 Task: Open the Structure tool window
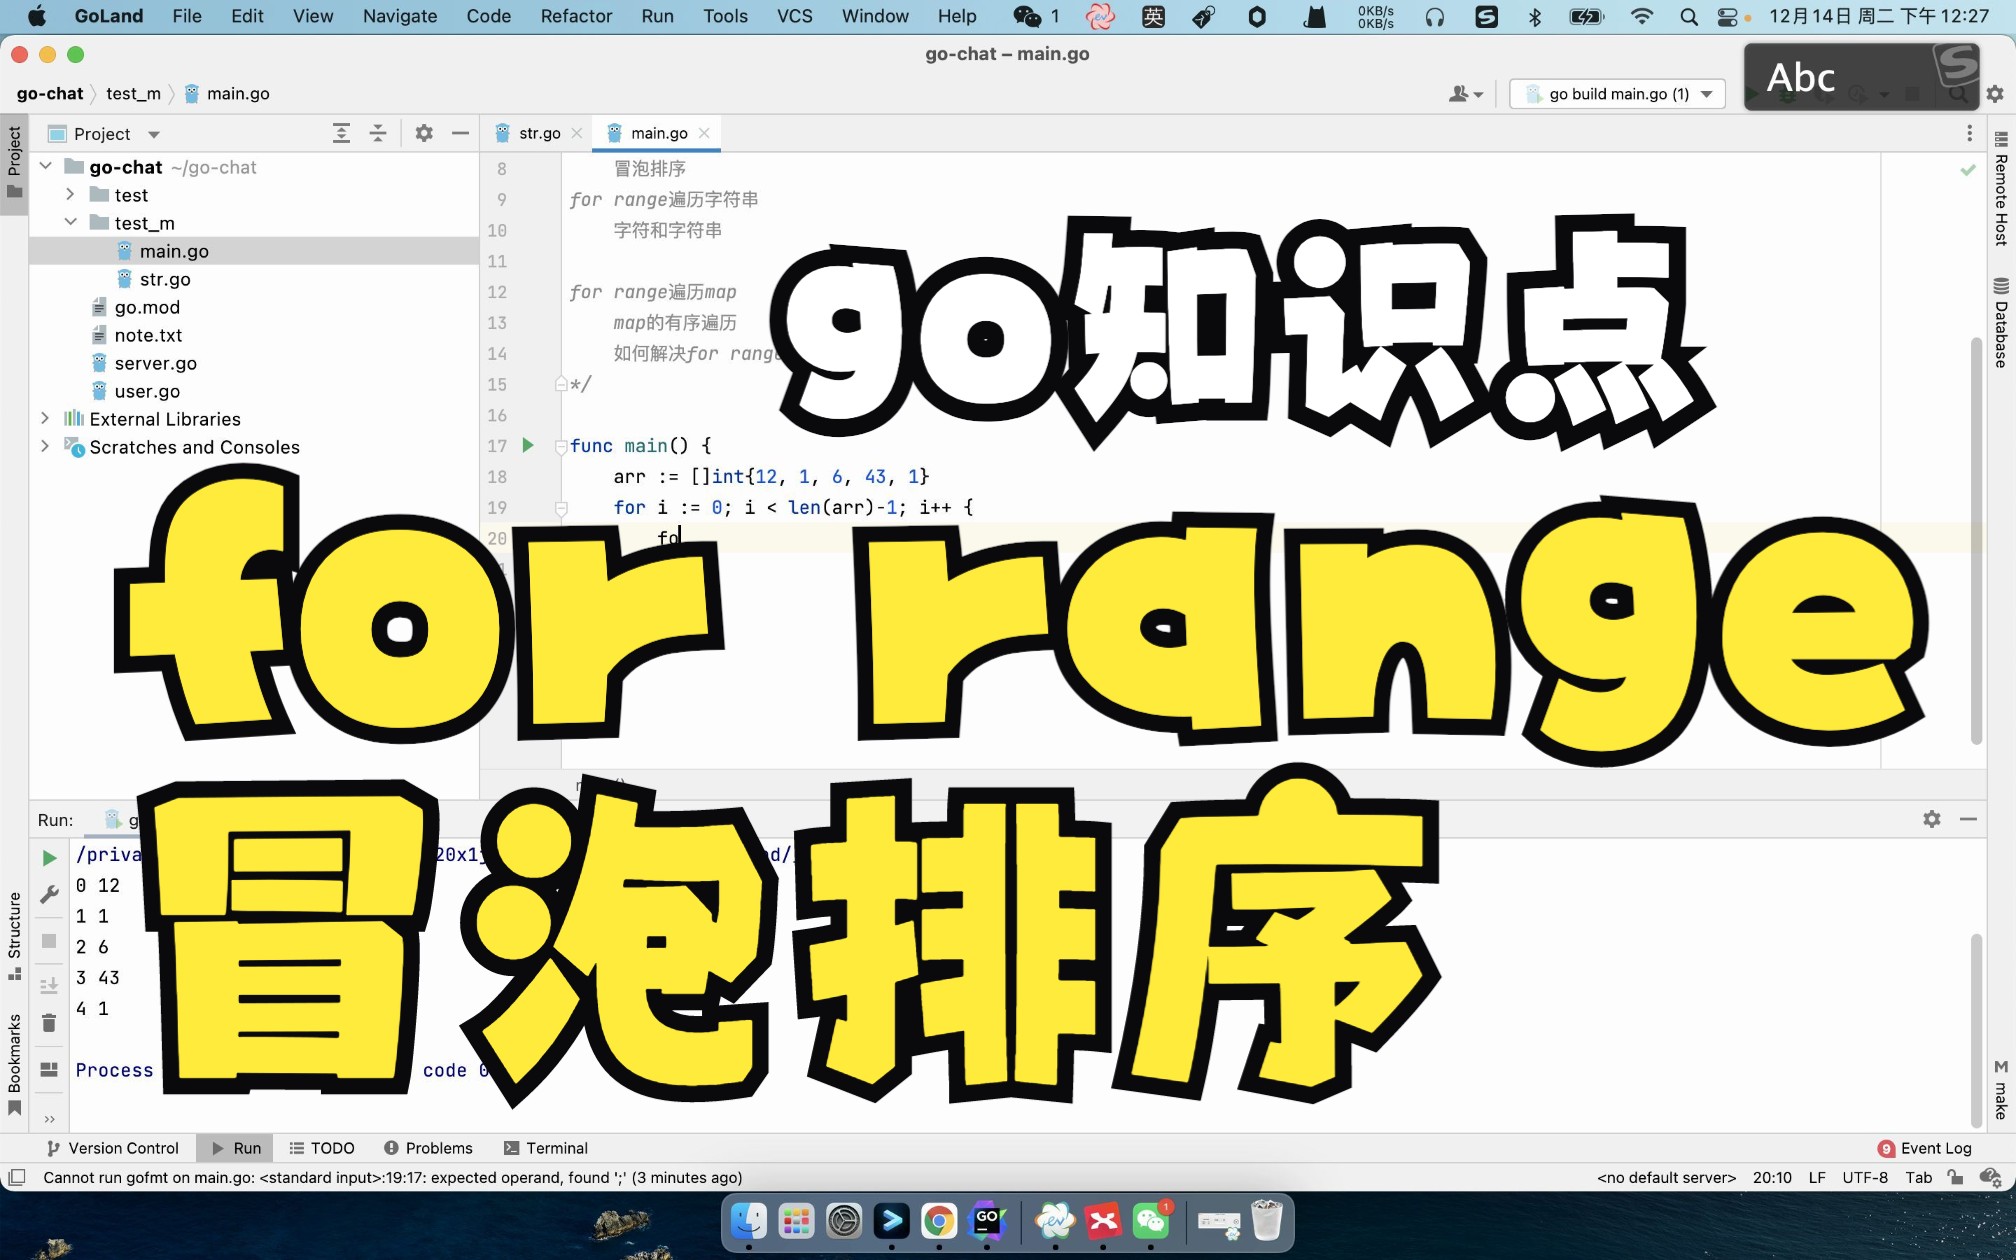click(x=14, y=928)
